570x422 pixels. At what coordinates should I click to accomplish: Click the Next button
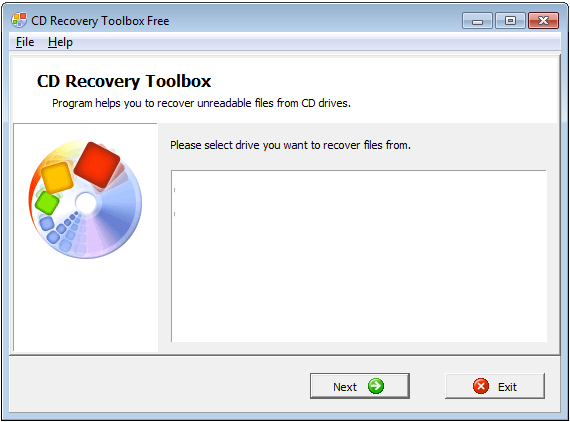360,386
